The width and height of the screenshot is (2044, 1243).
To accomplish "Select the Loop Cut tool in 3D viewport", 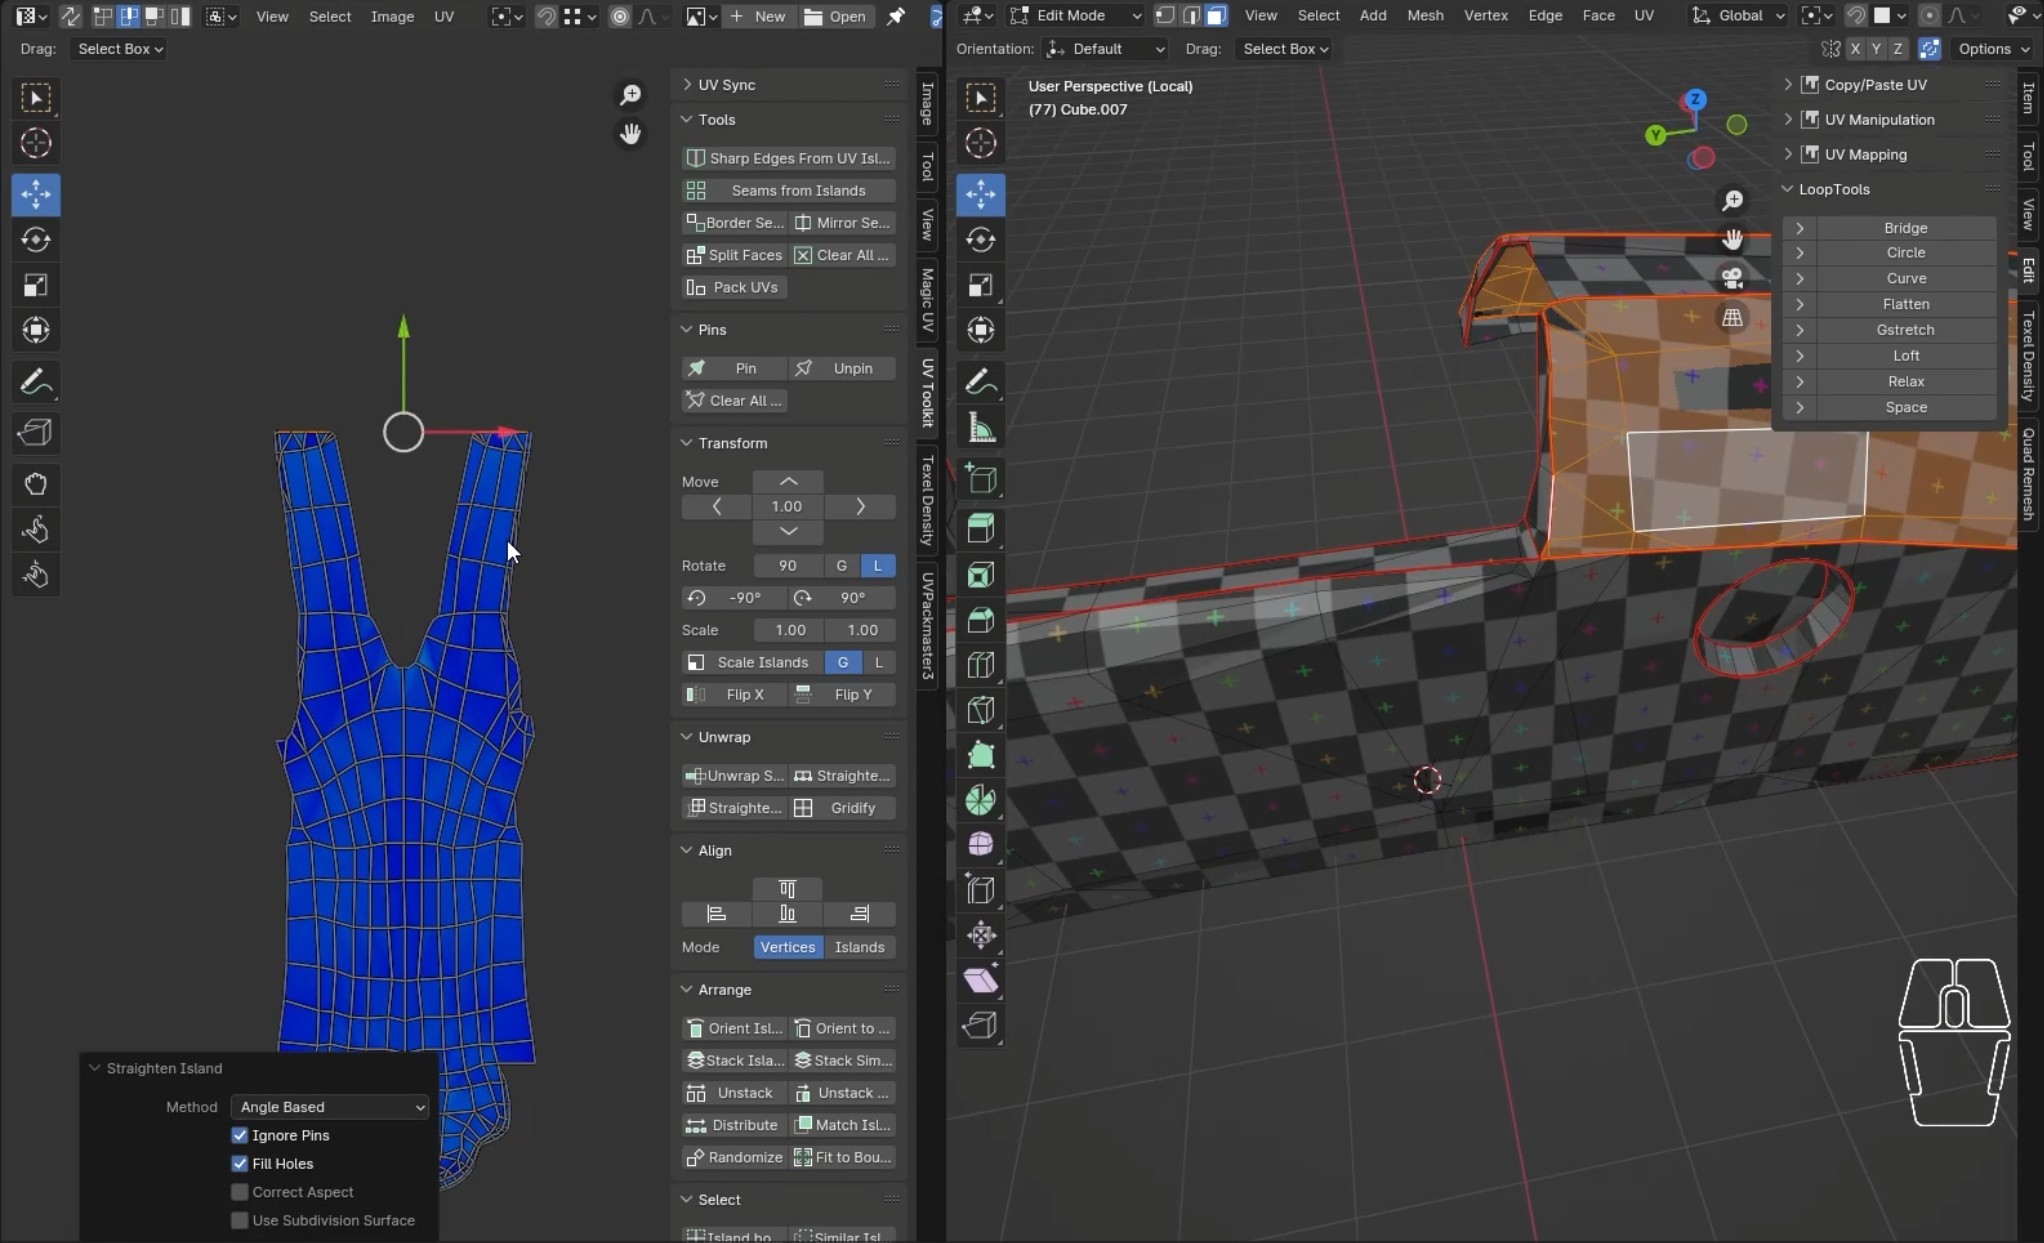I will pos(981,665).
